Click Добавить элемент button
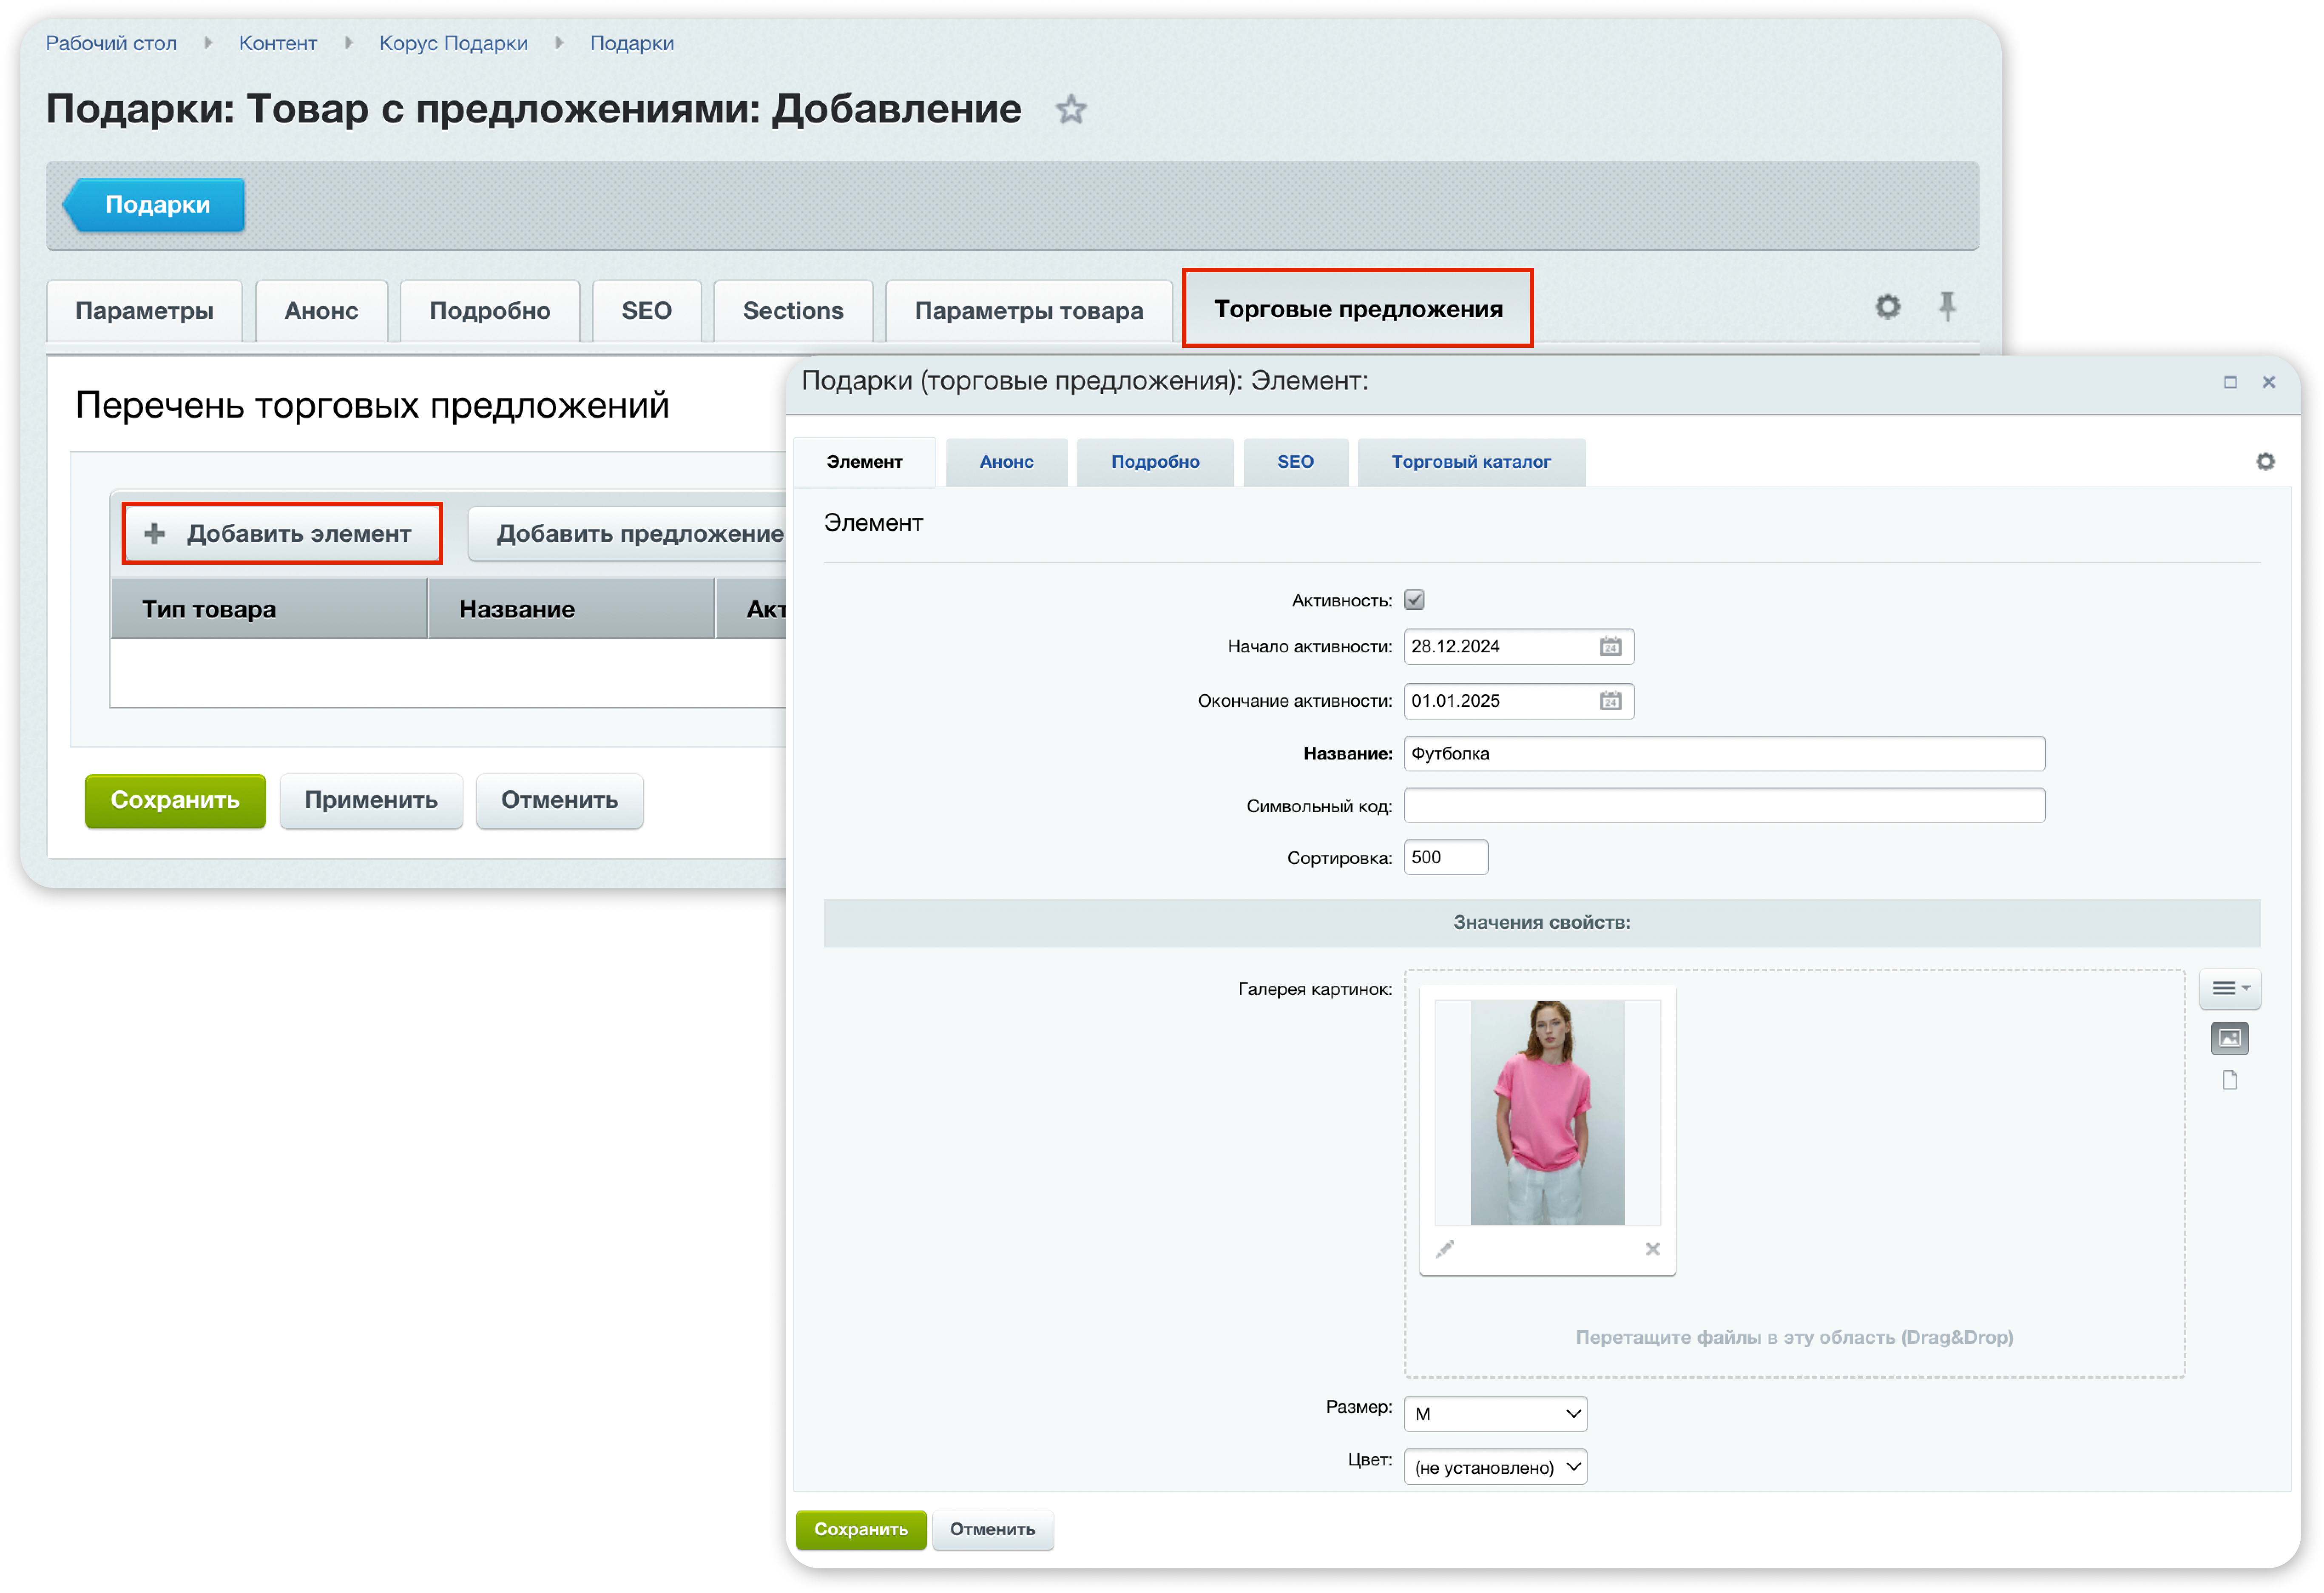Image resolution: width=2324 pixels, height=1593 pixels. coord(282,534)
